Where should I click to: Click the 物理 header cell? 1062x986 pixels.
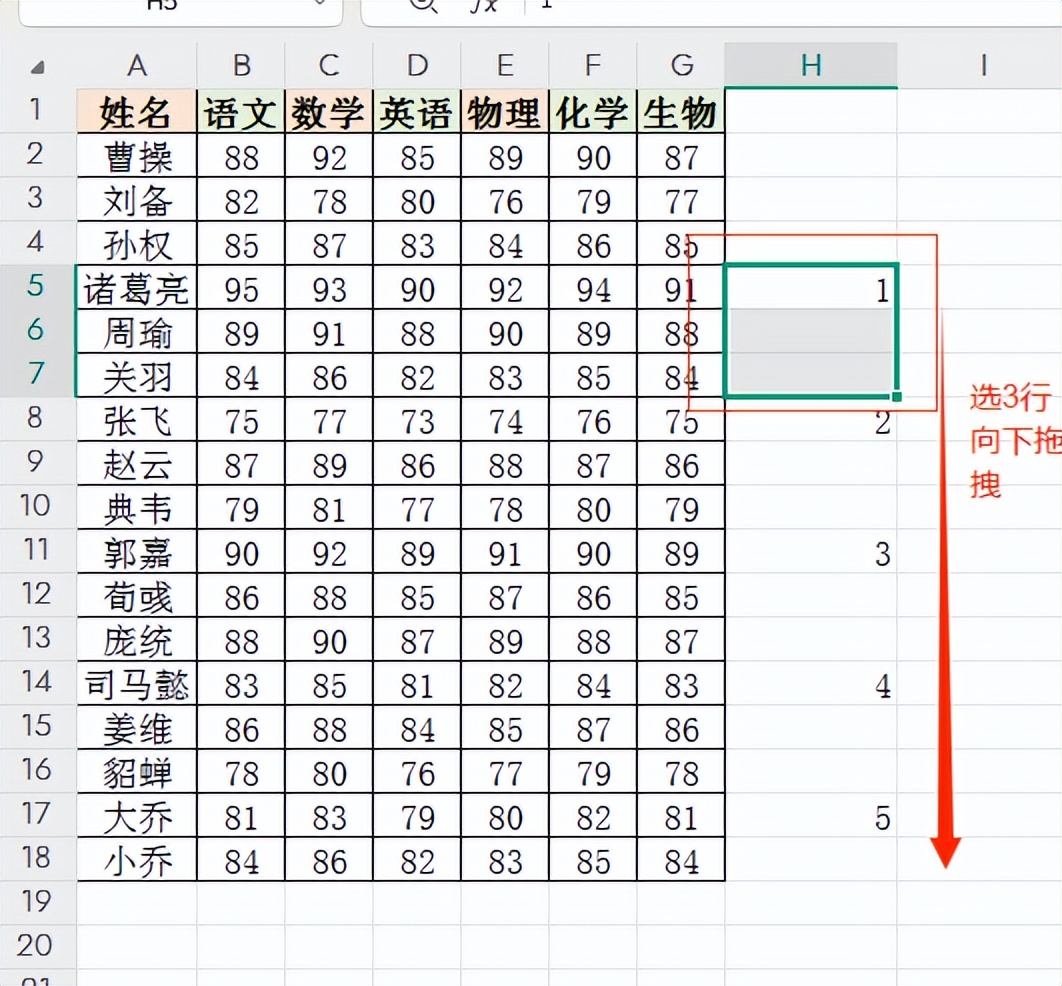click(x=505, y=111)
